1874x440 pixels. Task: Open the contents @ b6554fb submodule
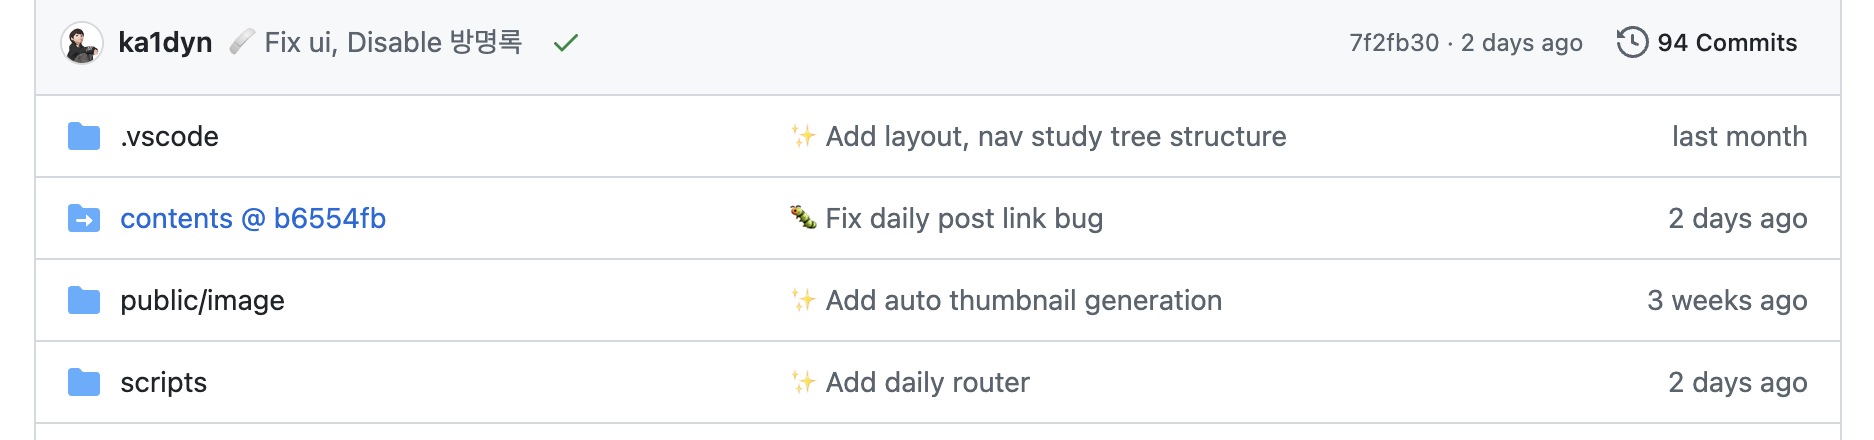[253, 218]
